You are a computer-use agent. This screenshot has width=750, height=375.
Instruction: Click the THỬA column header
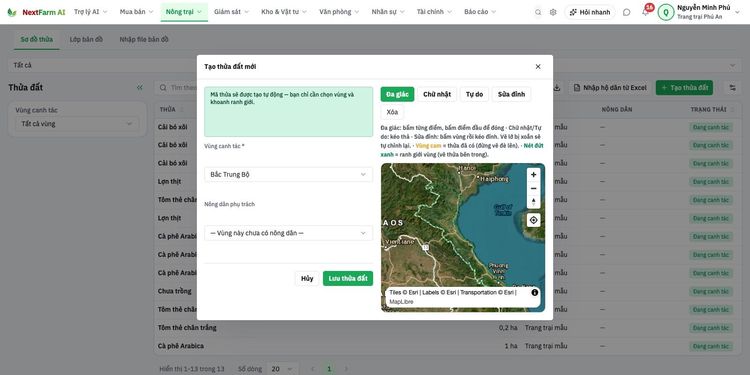click(167, 110)
